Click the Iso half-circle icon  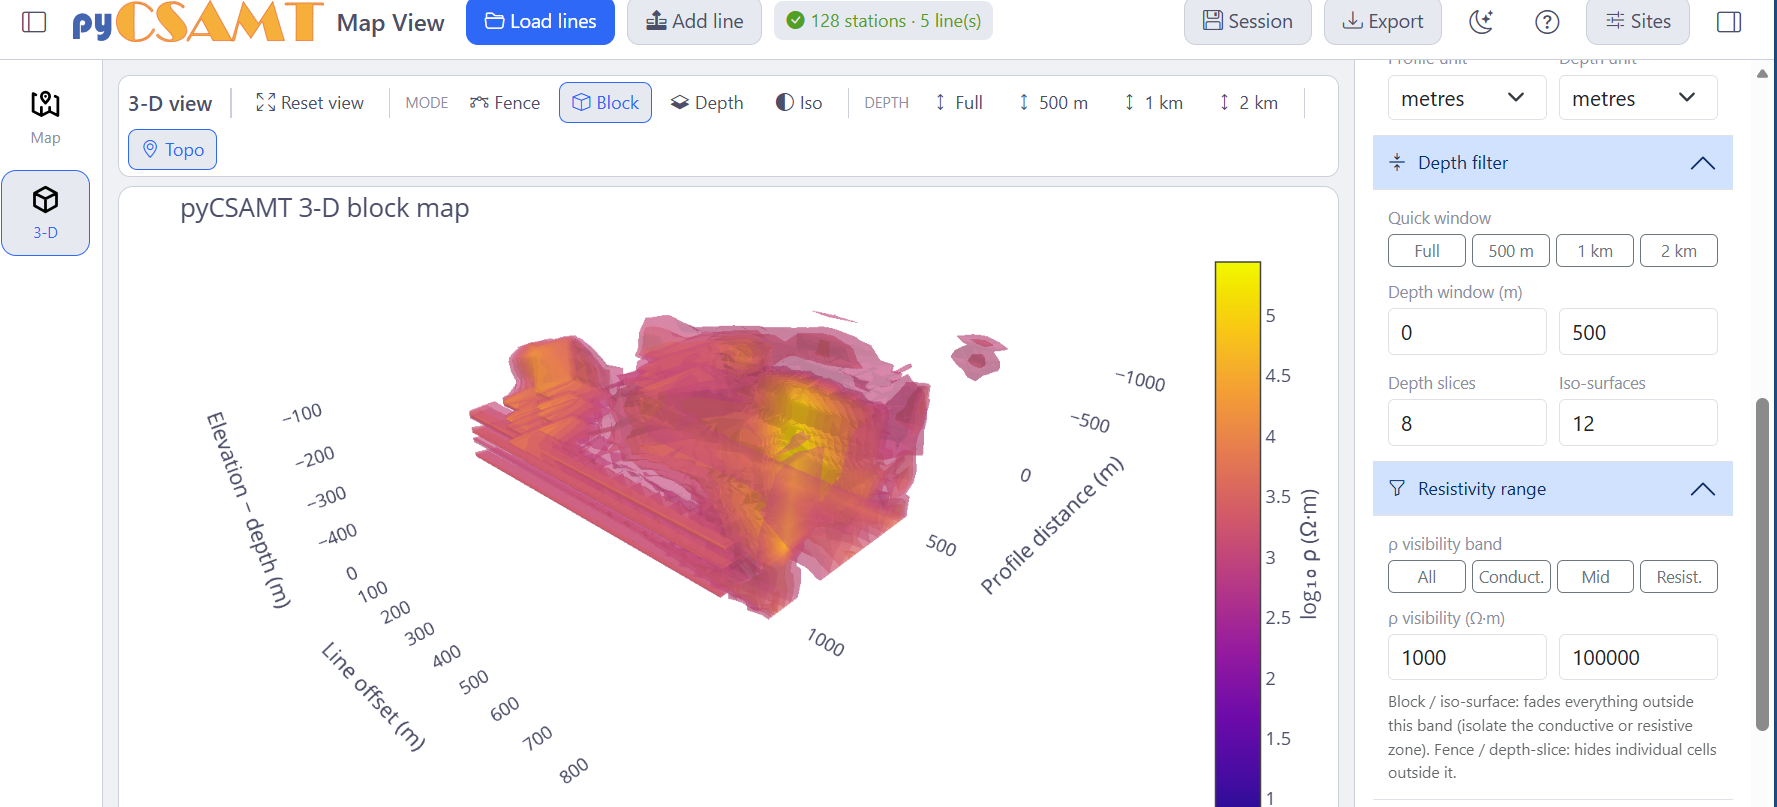pyautogui.click(x=785, y=102)
